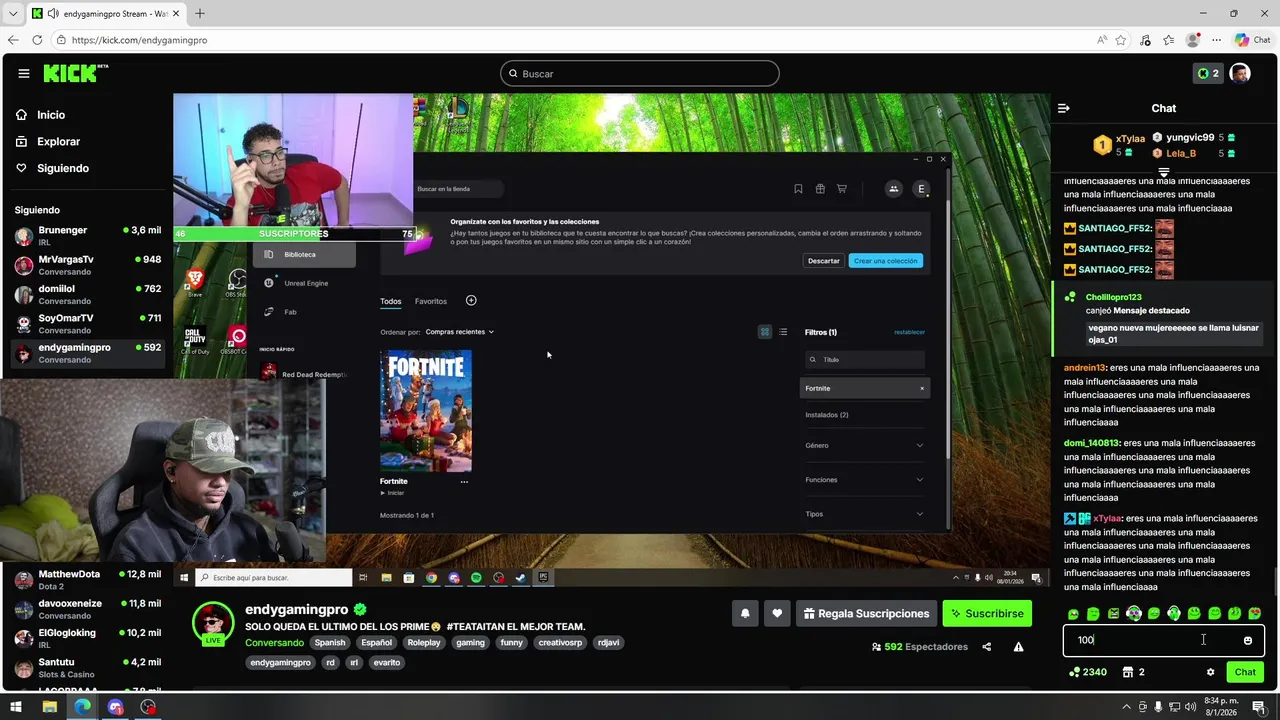
Task: Open chat settings gear icon
Action: click(1210, 672)
